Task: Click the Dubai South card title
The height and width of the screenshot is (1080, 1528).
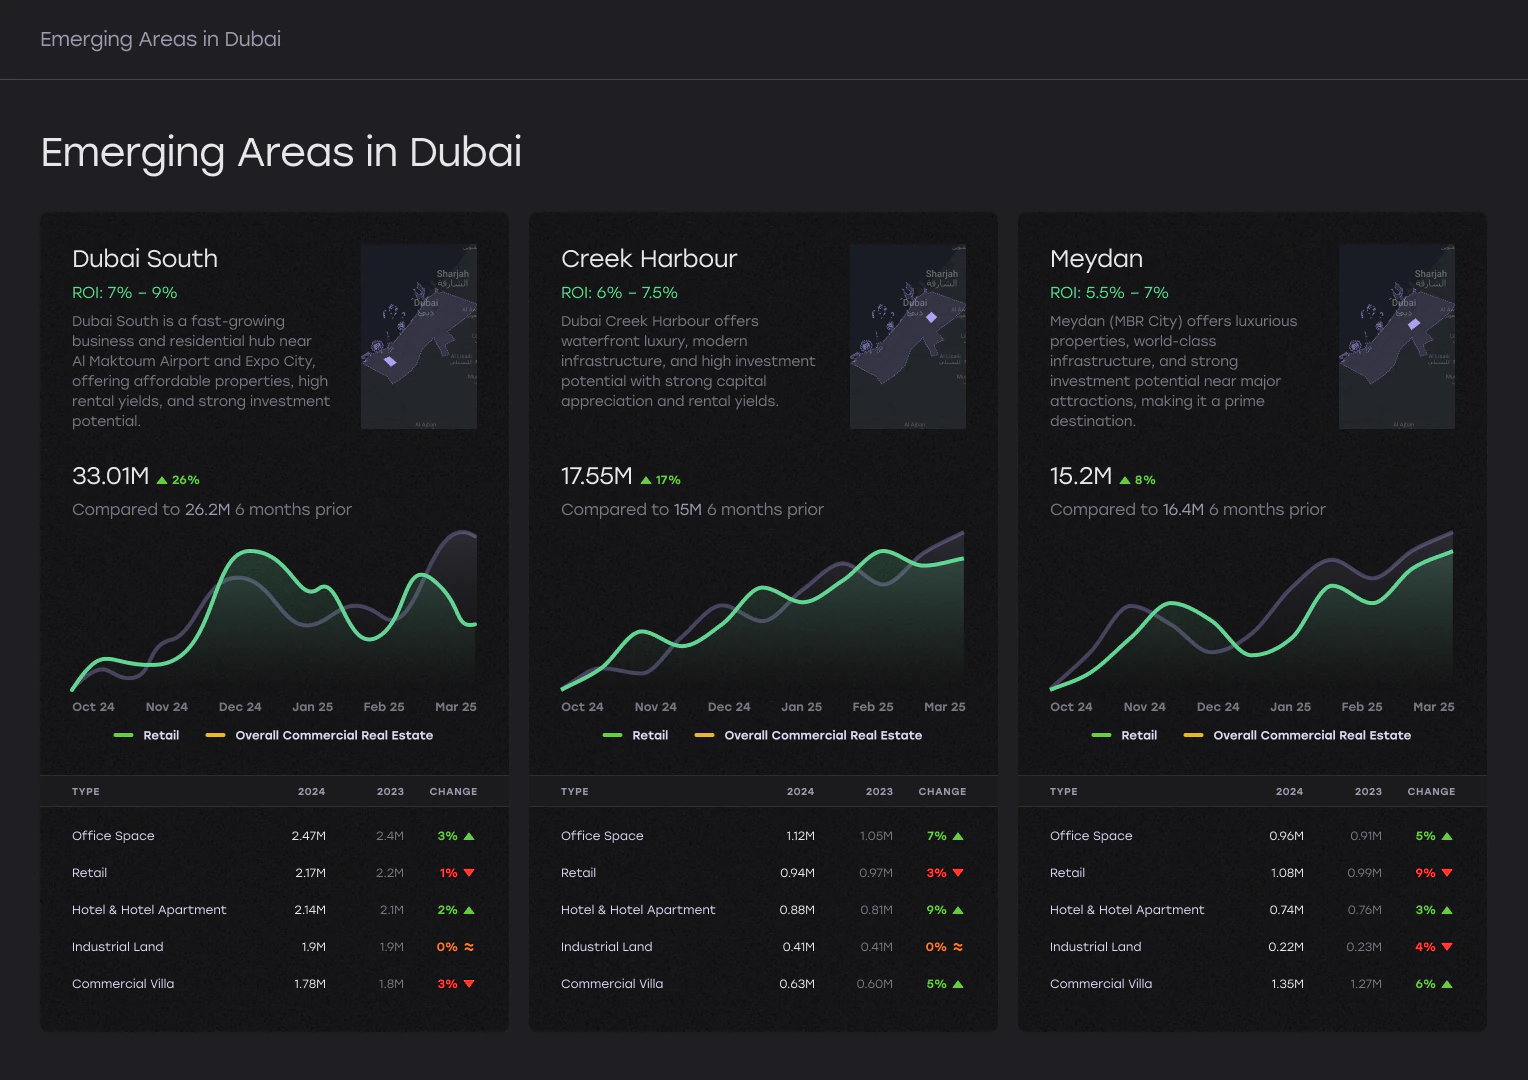Action: [145, 259]
